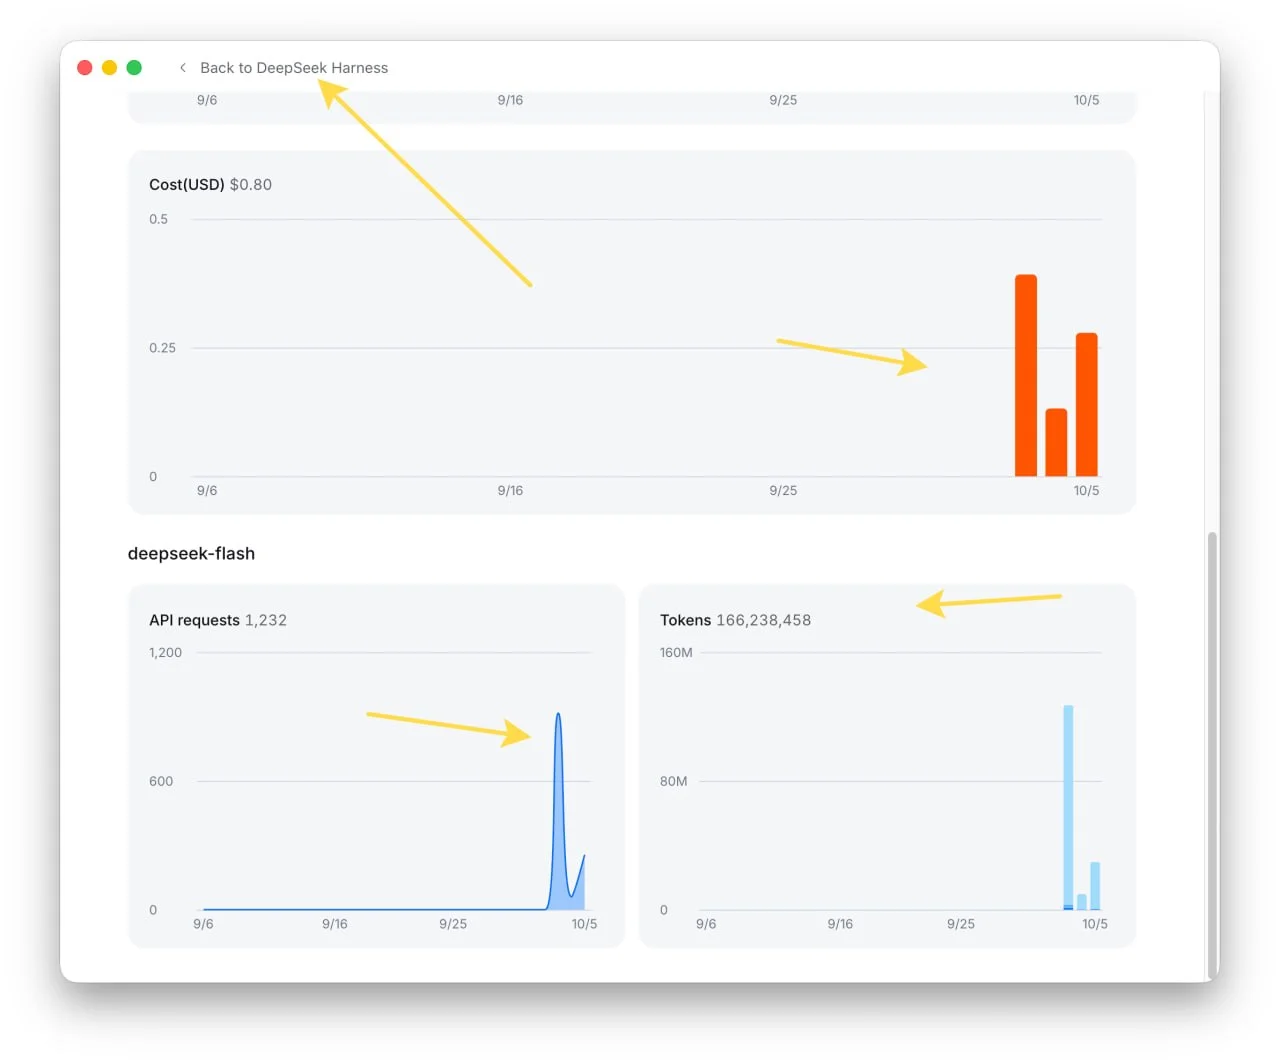Click the "Cost(USD)" chart title

click(187, 185)
